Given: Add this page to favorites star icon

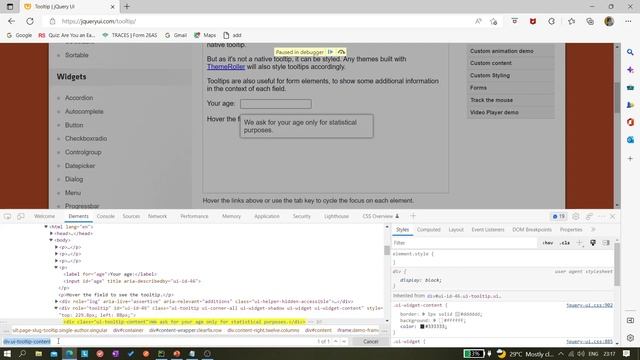Looking at the screenshot, I should coord(493,21).
